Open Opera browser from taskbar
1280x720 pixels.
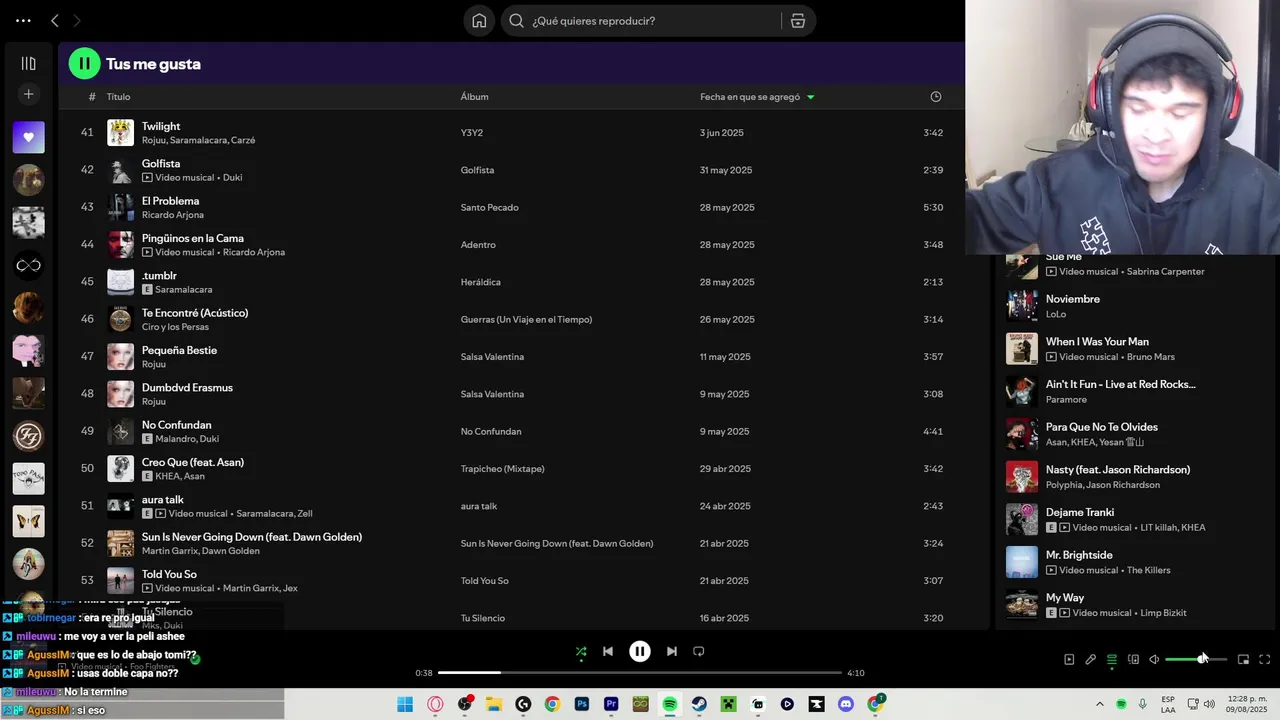(435, 704)
